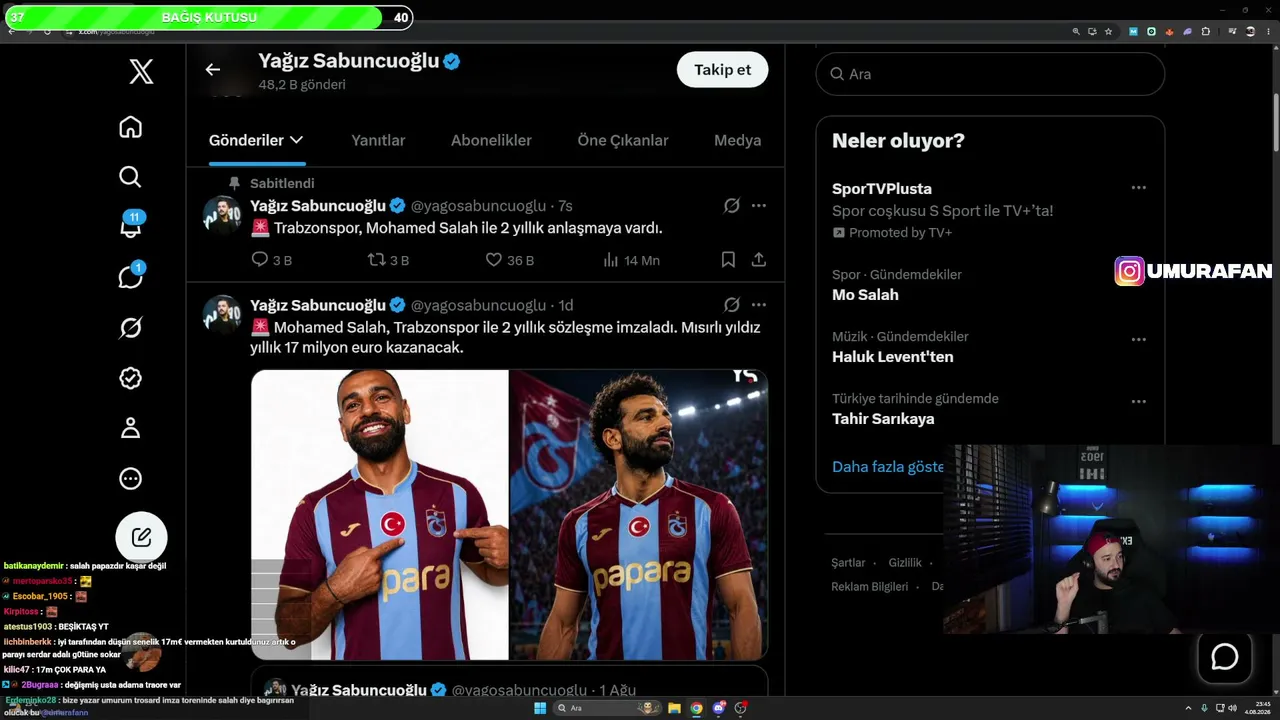Open Discord from the taskbar
The height and width of the screenshot is (720, 1280).
[x=718, y=708]
